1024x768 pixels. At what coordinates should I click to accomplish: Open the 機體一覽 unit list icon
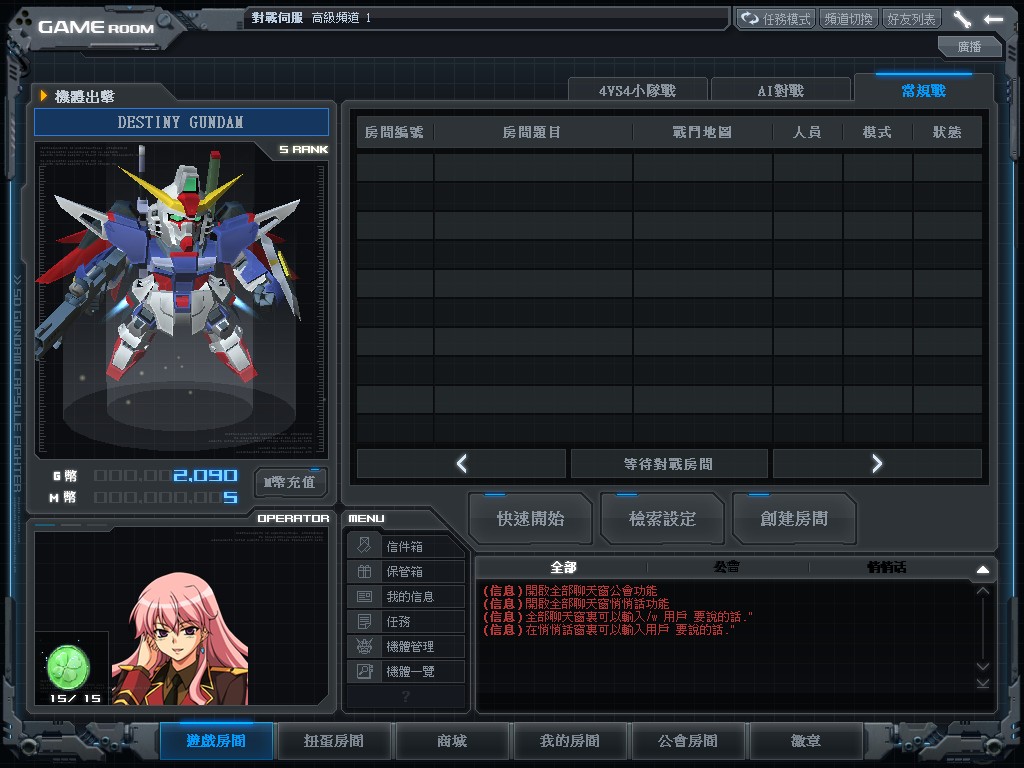364,671
